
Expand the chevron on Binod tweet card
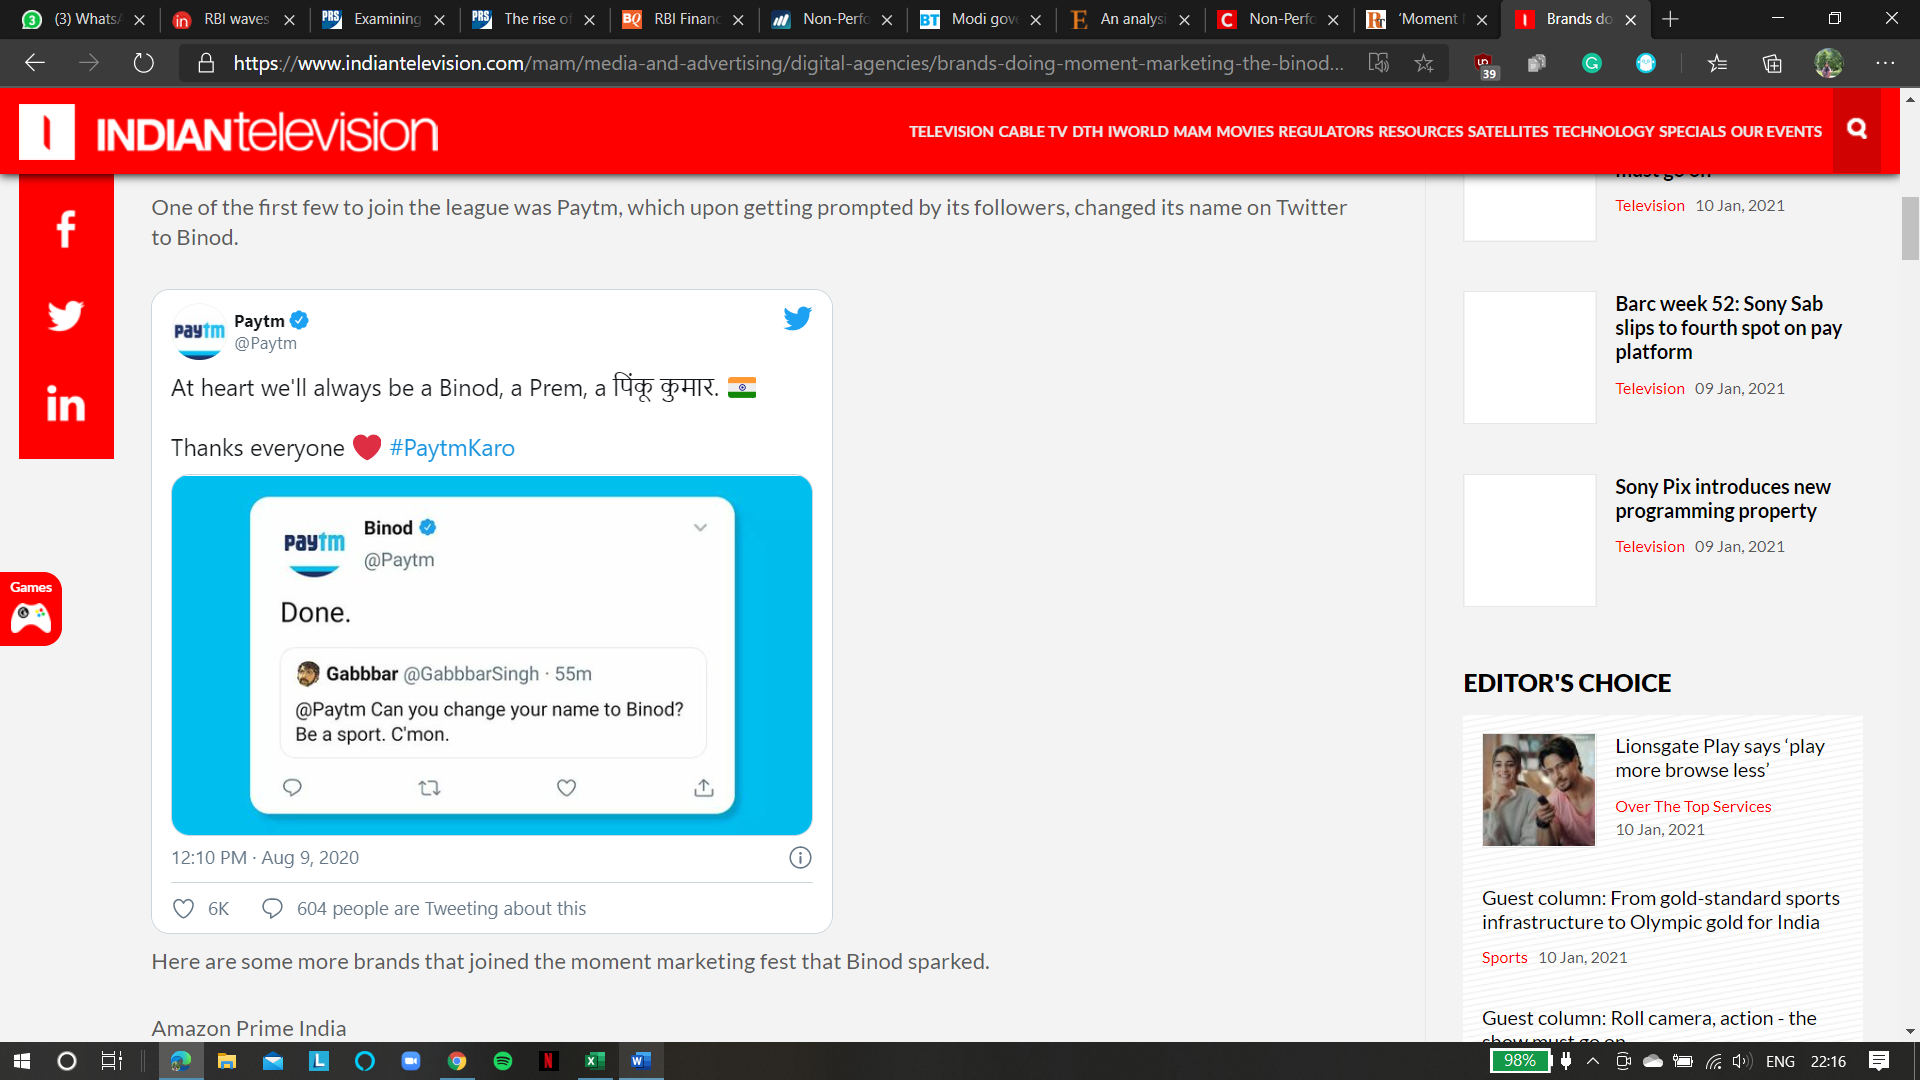700,528
